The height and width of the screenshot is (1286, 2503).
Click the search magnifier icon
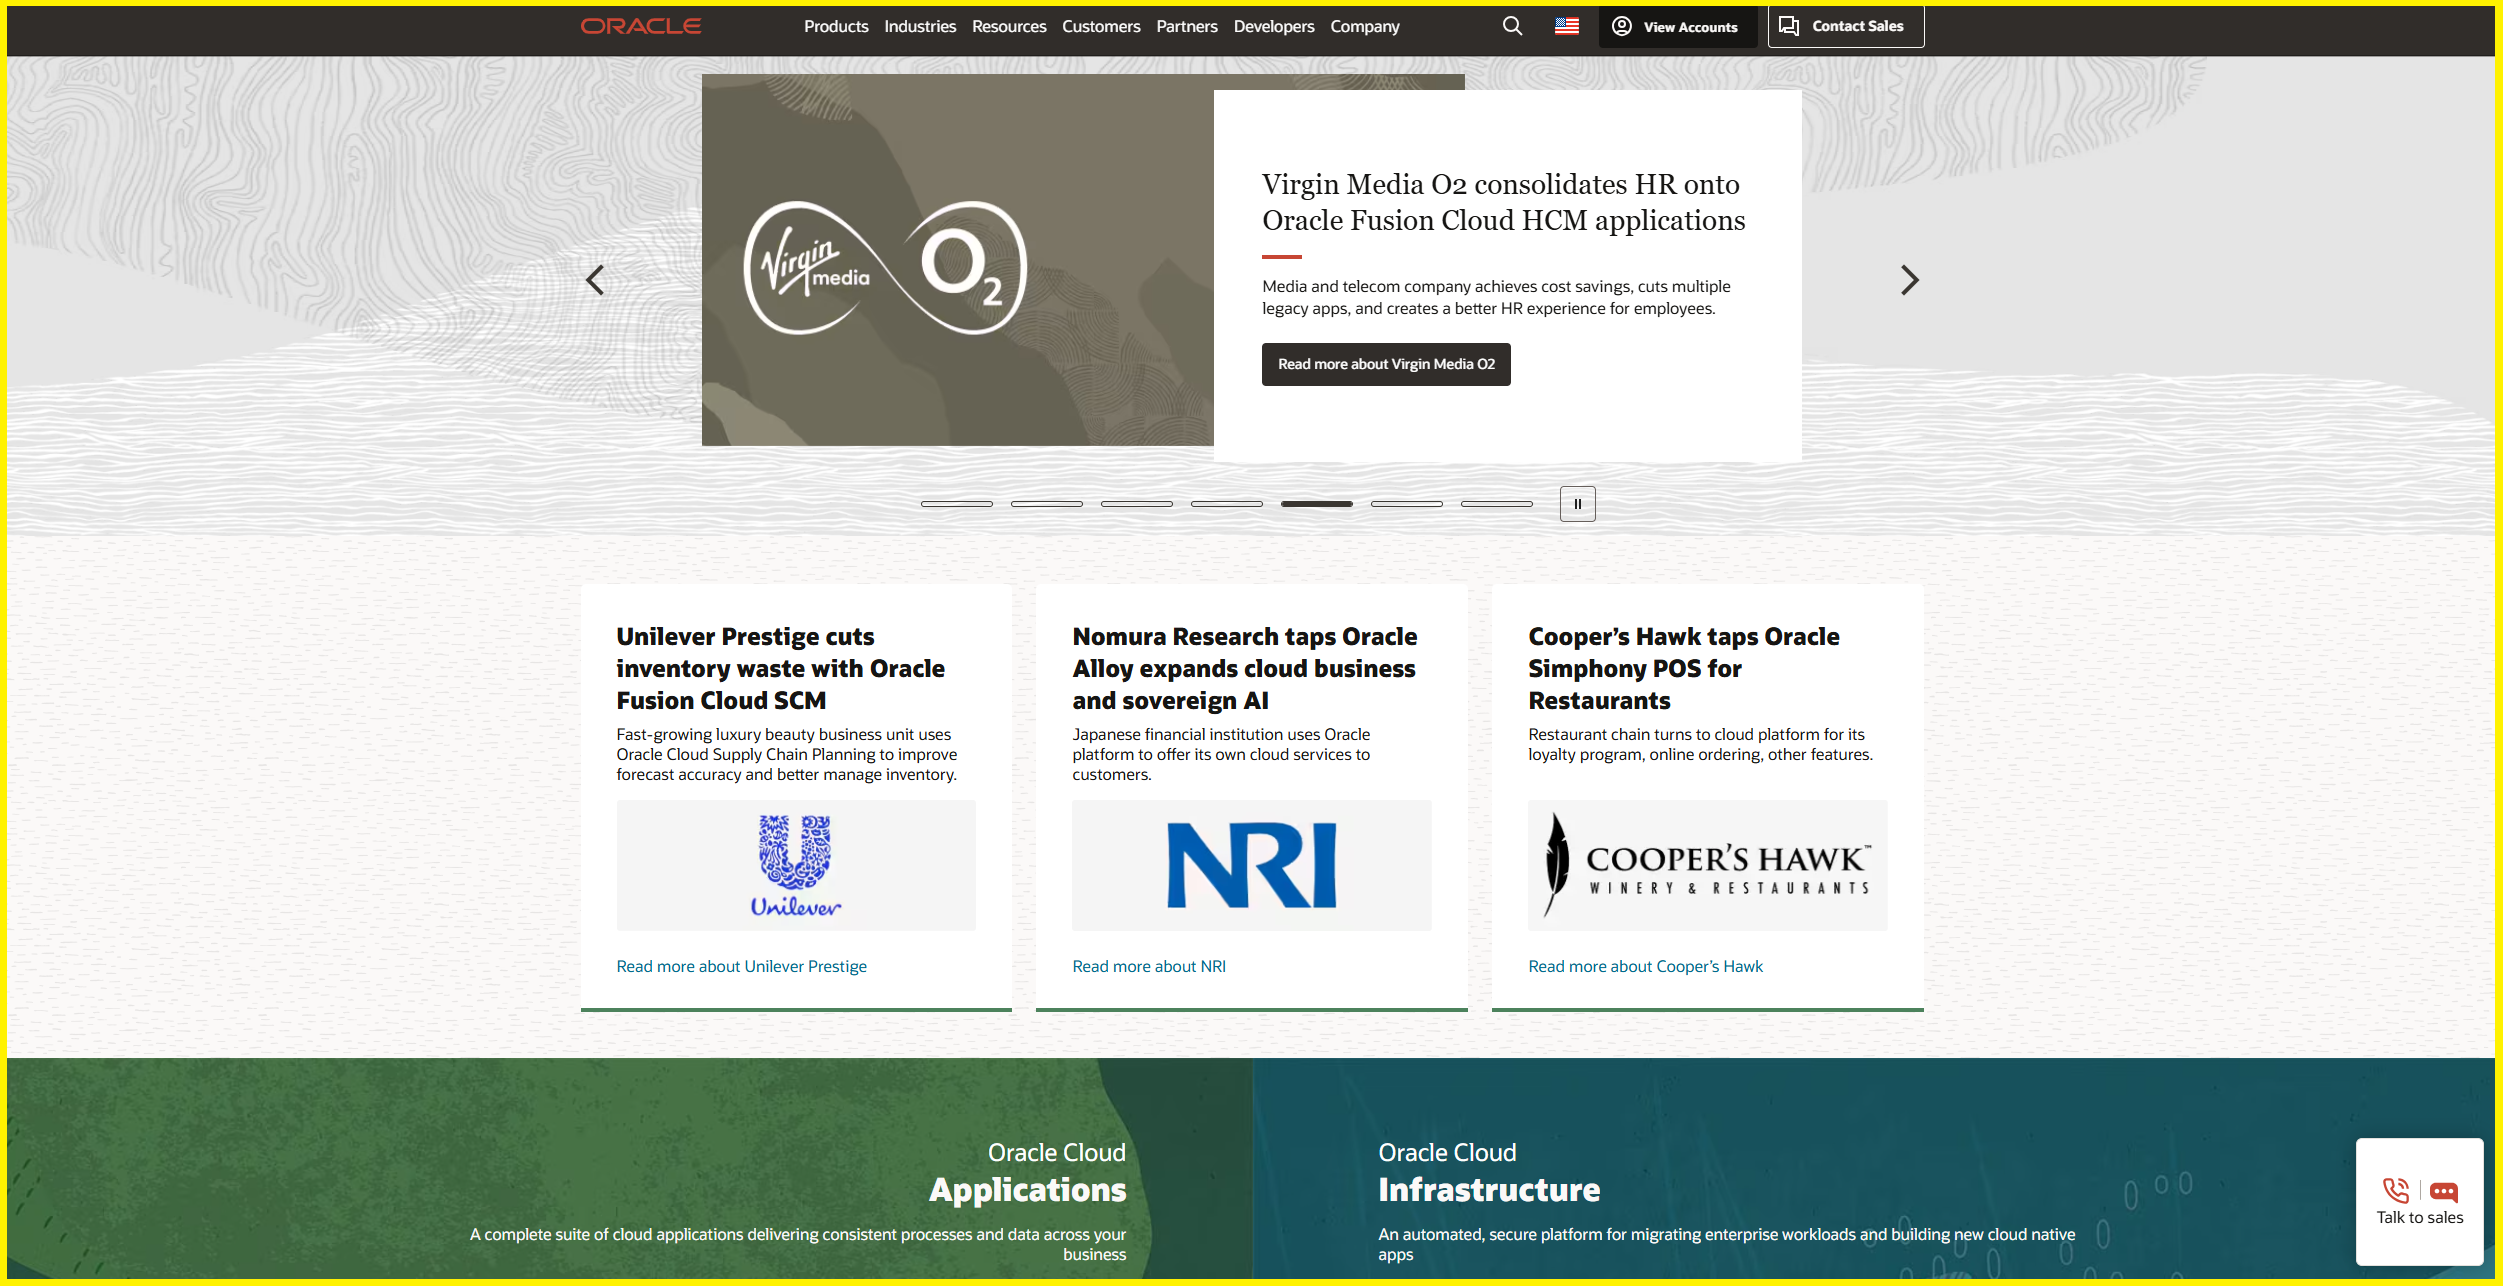(1512, 26)
